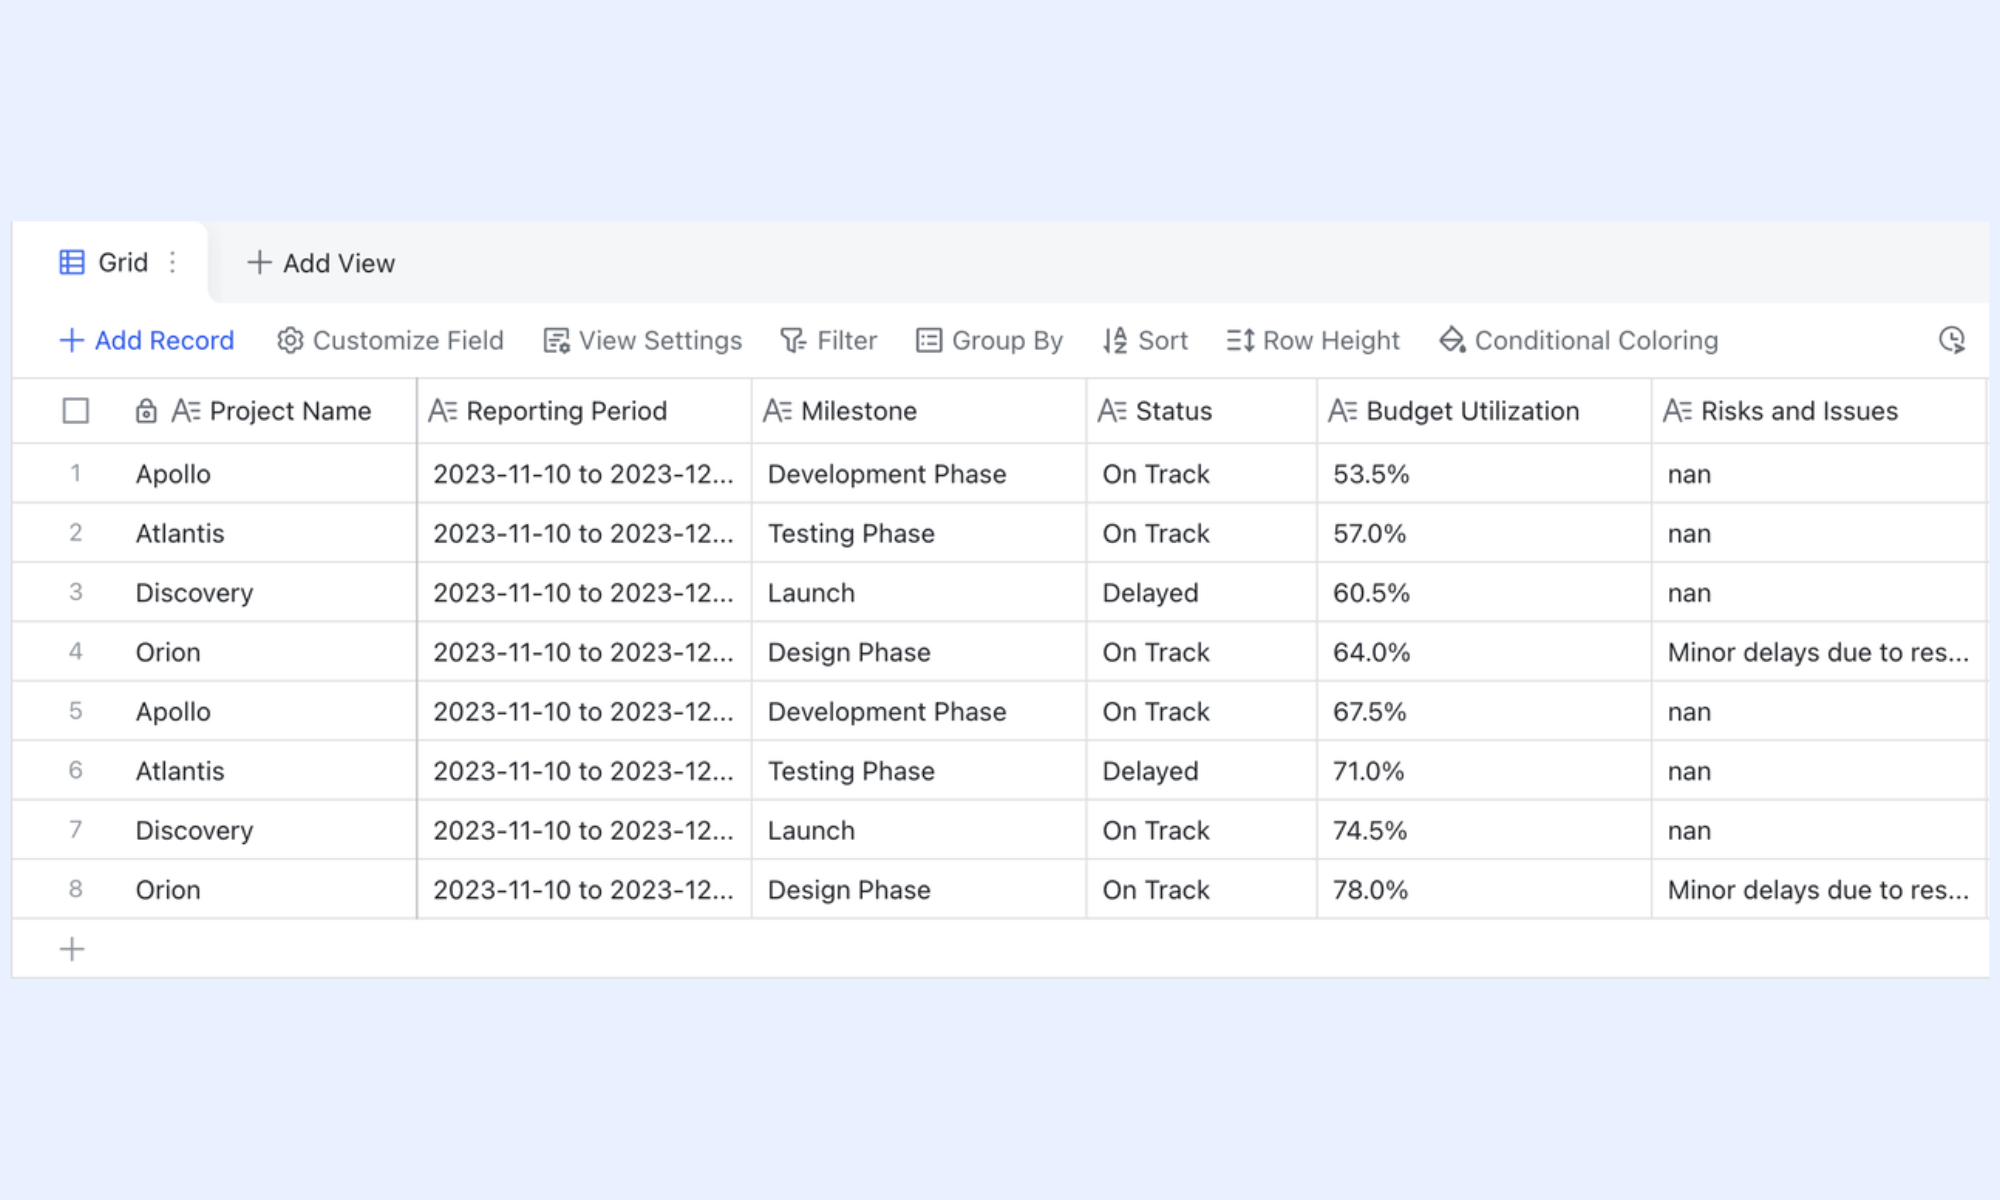Open View Settings from the toolbar
The width and height of the screenshot is (2000, 1200).
(x=642, y=340)
